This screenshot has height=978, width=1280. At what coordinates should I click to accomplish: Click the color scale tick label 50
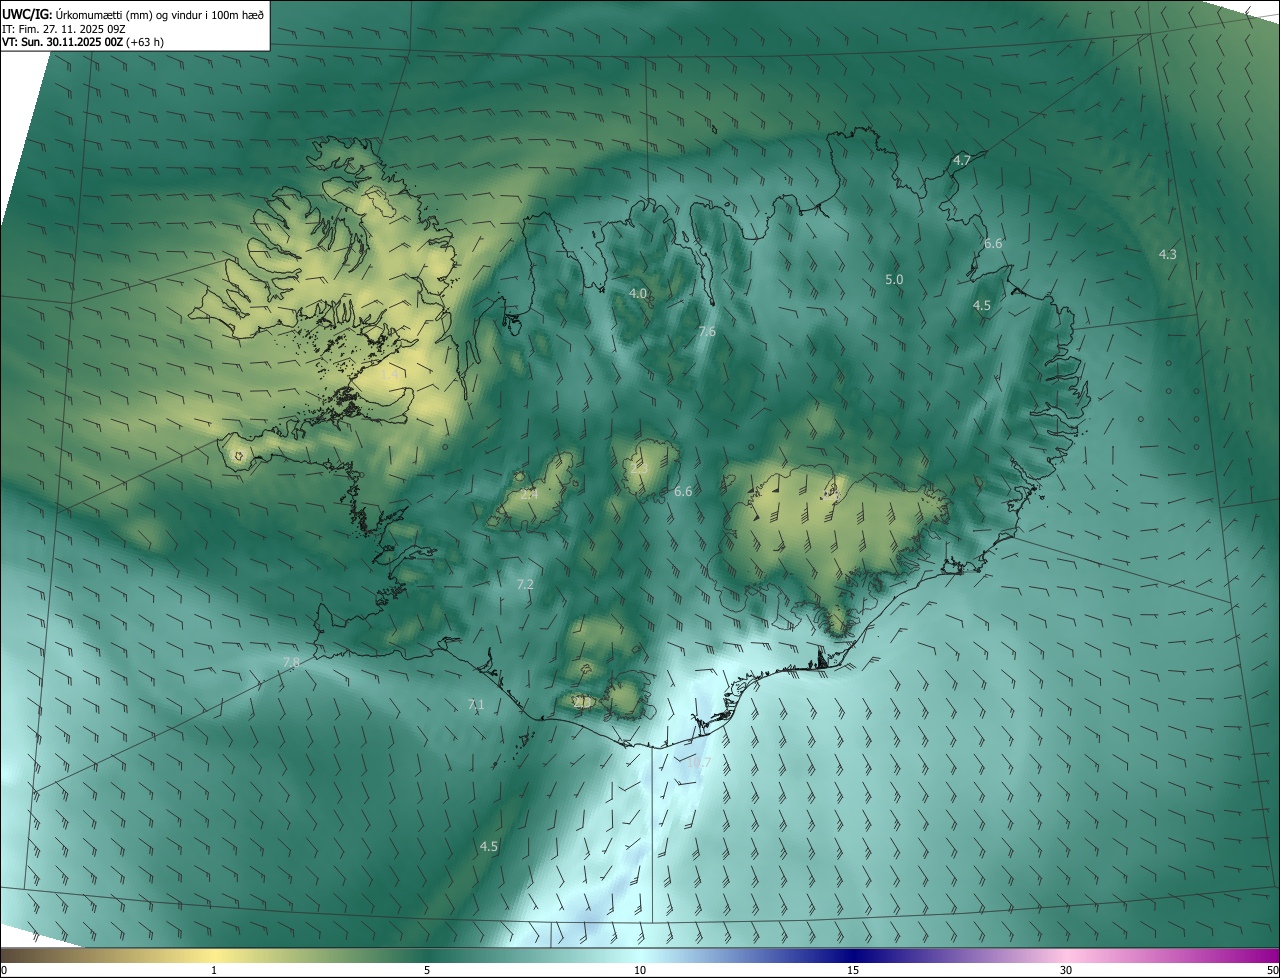1272,970
